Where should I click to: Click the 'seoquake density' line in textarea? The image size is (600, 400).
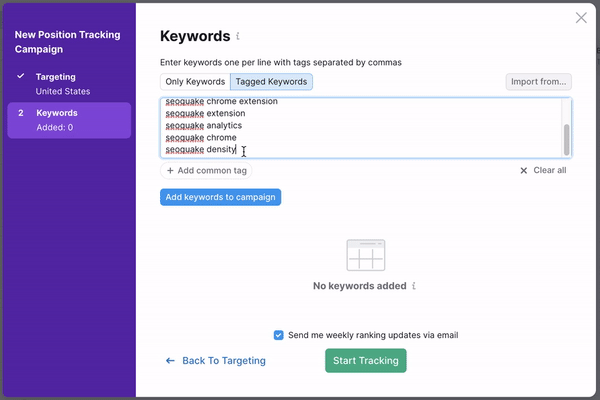[201, 149]
